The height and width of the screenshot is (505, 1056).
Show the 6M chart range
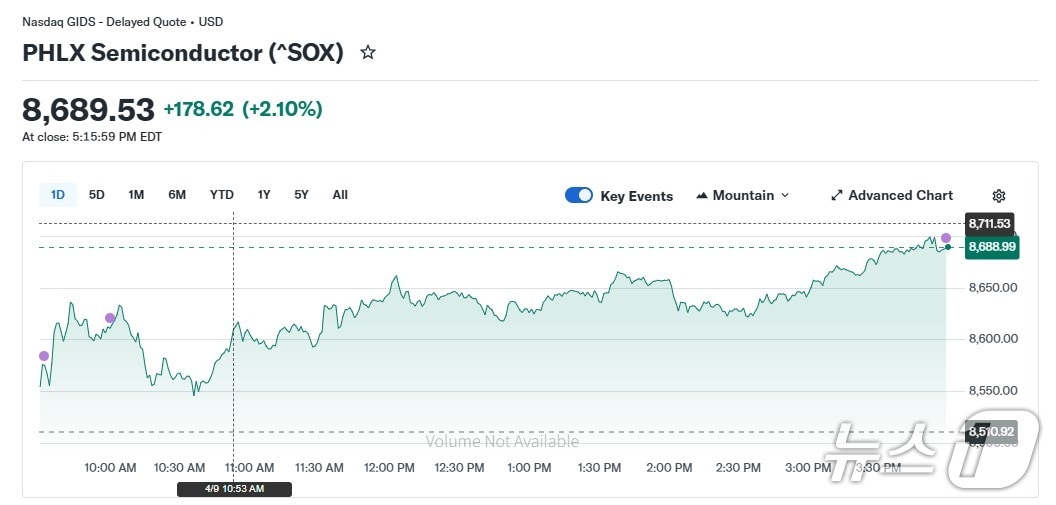177,195
